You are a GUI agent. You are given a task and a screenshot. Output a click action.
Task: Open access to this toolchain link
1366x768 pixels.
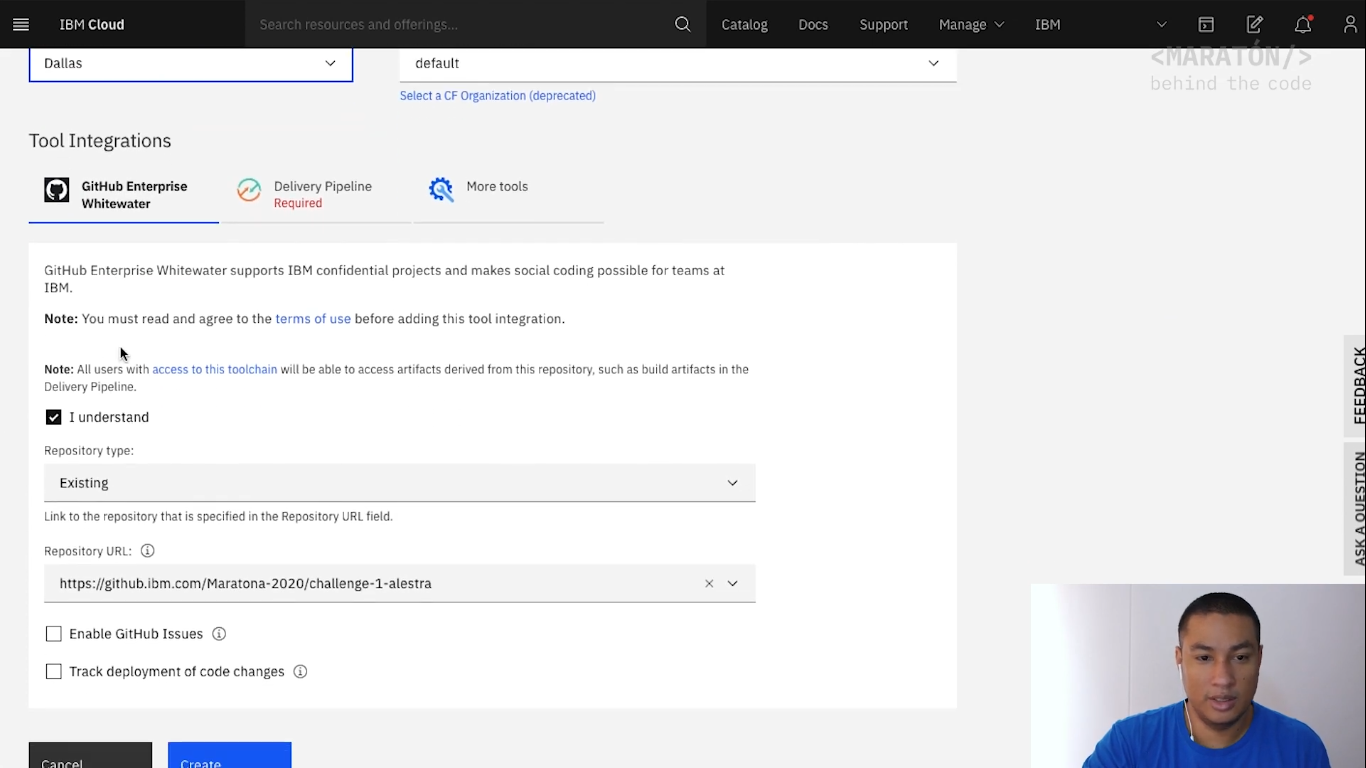tap(215, 370)
